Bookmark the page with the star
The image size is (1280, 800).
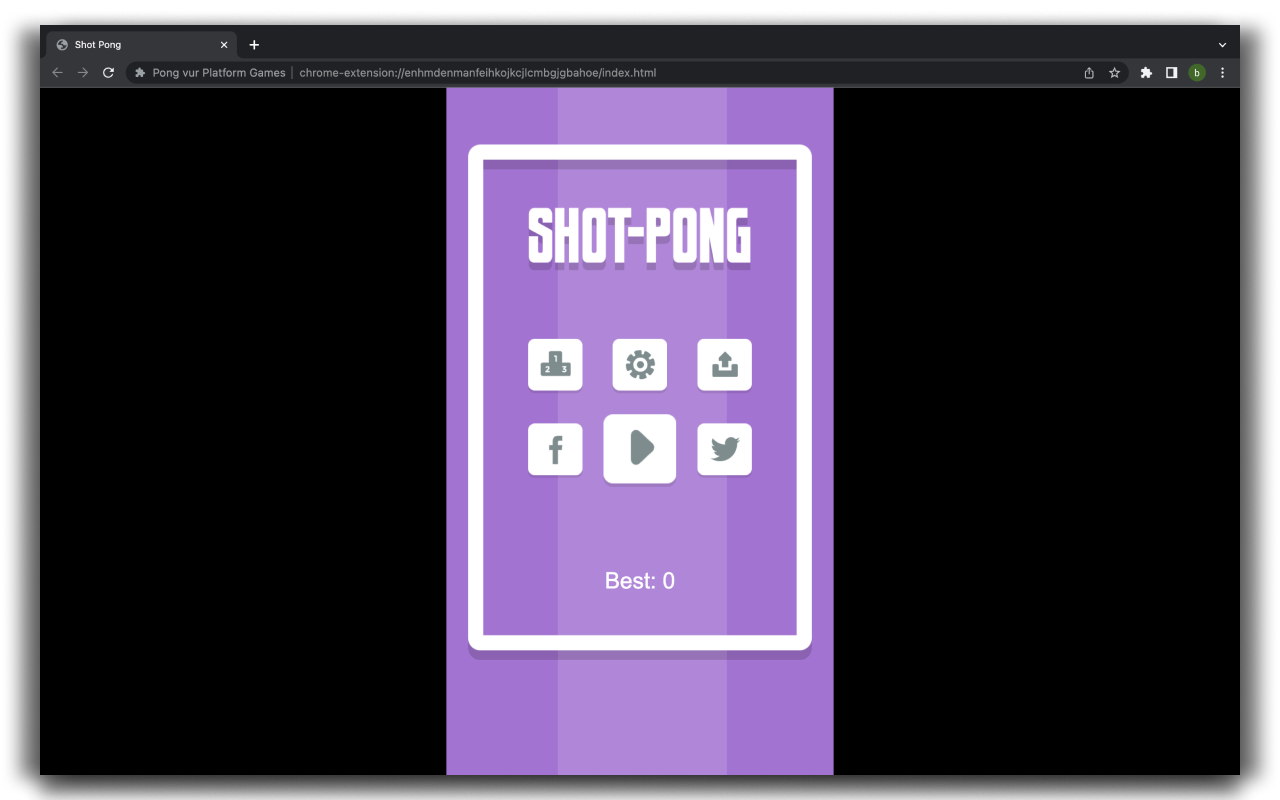point(1114,72)
